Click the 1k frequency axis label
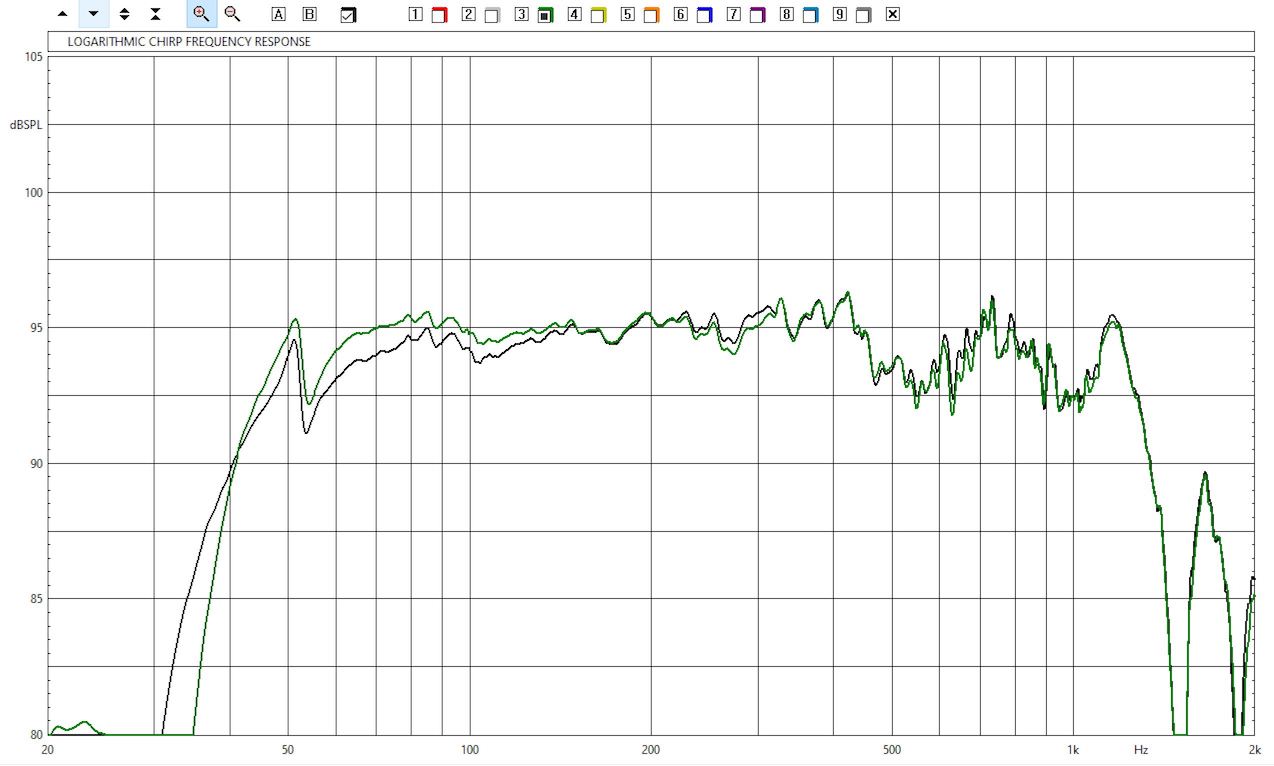1274x766 pixels. [x=1073, y=749]
